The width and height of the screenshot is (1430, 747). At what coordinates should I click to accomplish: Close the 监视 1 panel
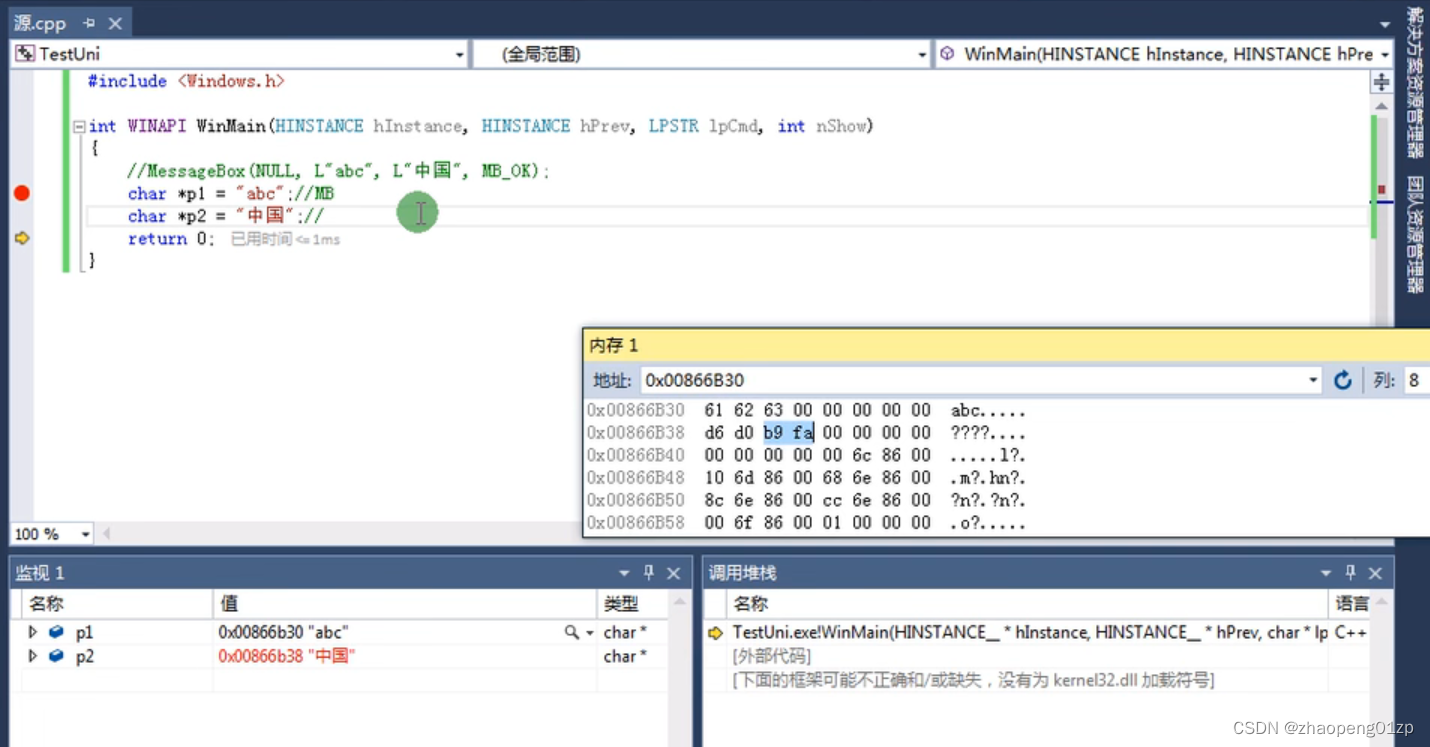tap(673, 573)
